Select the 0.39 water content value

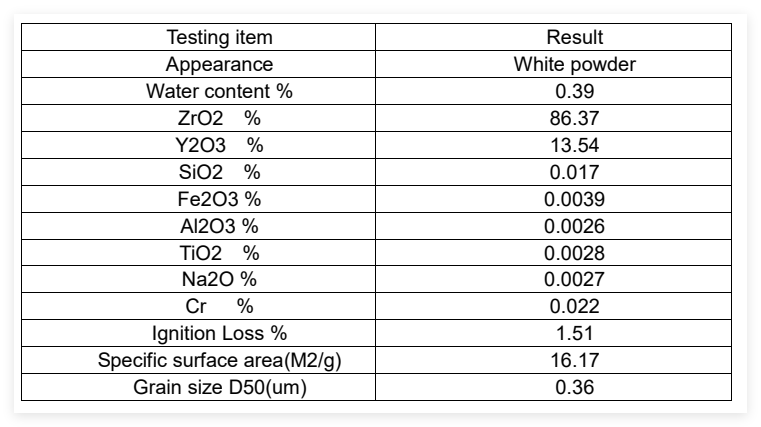point(574,92)
